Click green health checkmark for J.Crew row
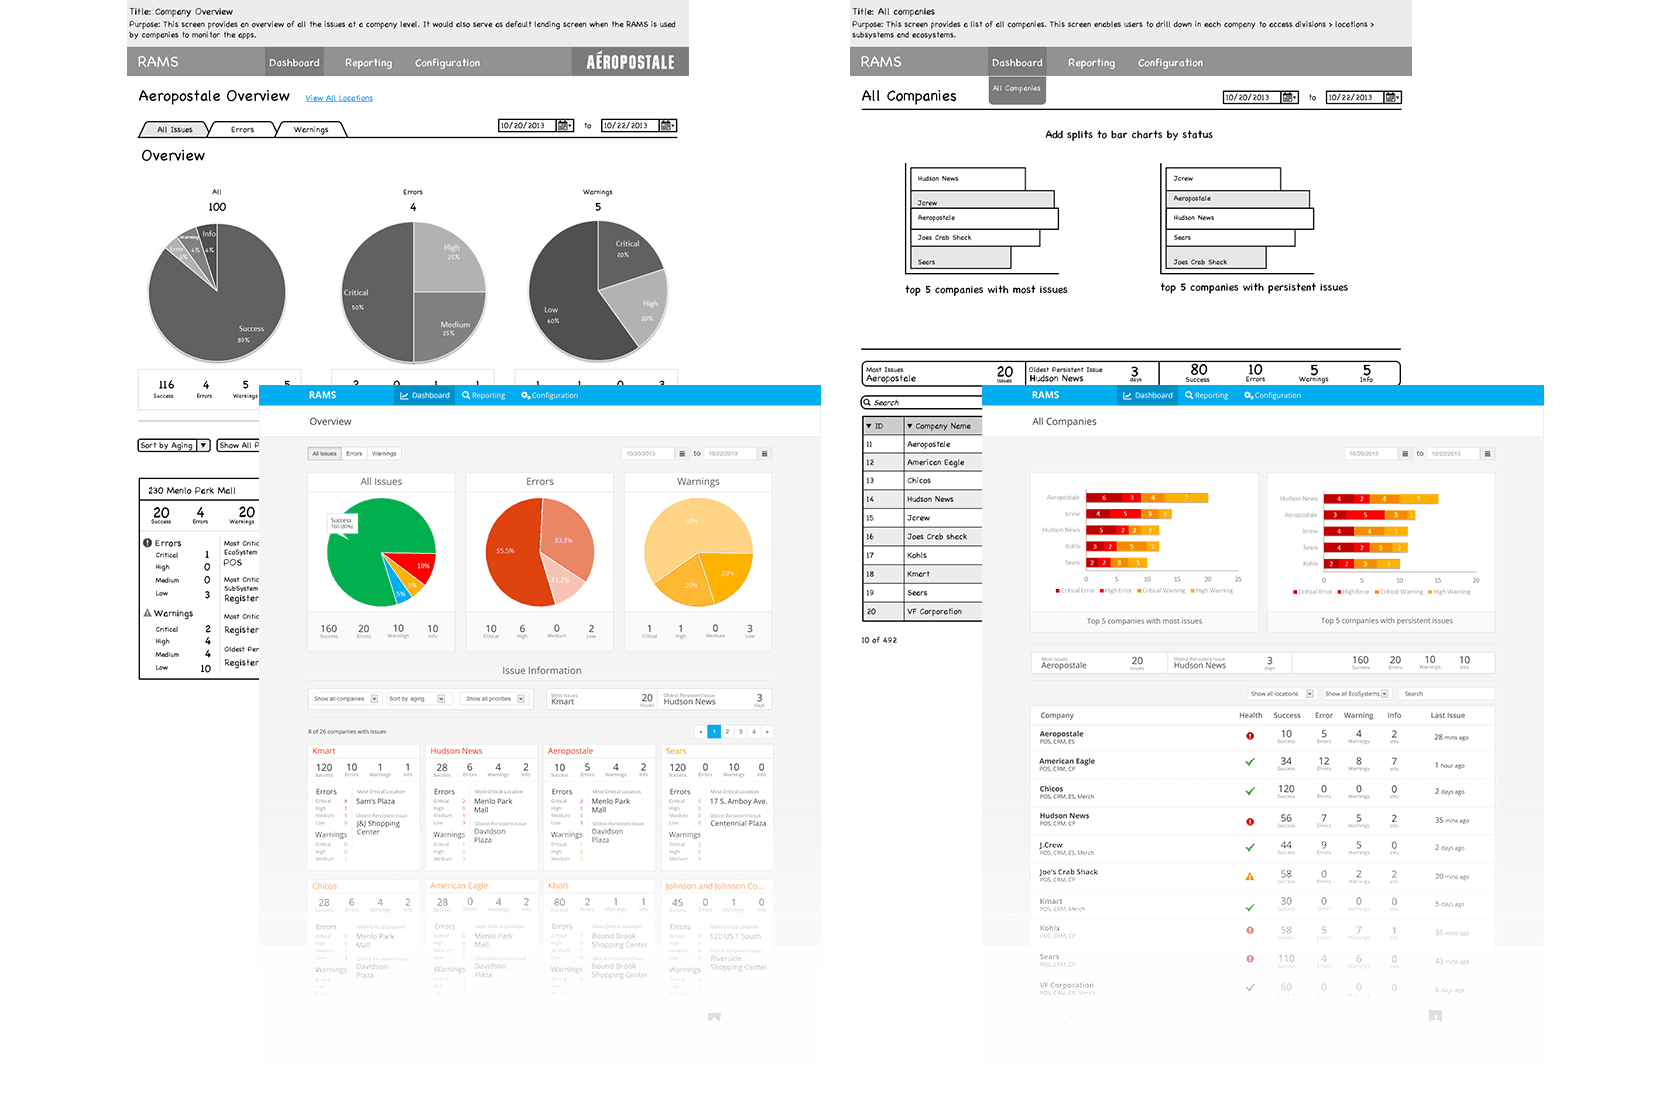Viewport: 1671px width, 1096px height. 1250,847
